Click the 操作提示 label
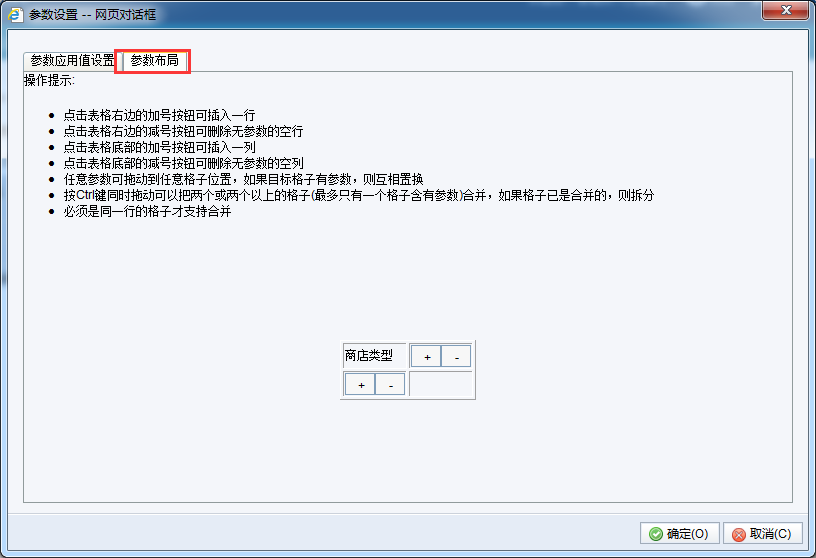Image resolution: width=816 pixels, height=558 pixels. (x=49, y=81)
